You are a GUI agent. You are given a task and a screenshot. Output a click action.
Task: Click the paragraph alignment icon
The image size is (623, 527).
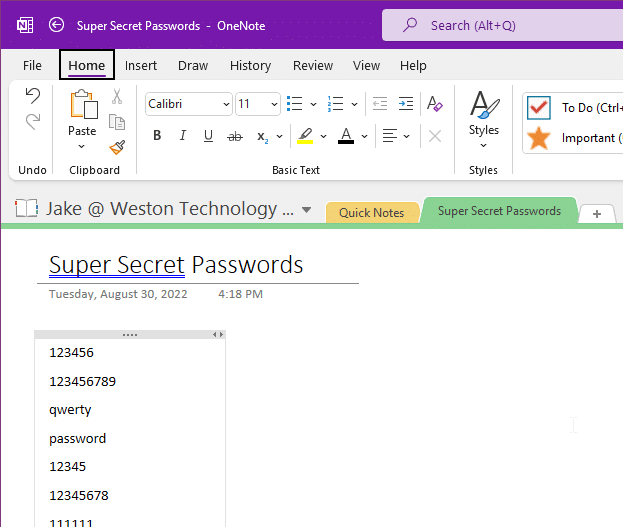pyautogui.click(x=390, y=136)
